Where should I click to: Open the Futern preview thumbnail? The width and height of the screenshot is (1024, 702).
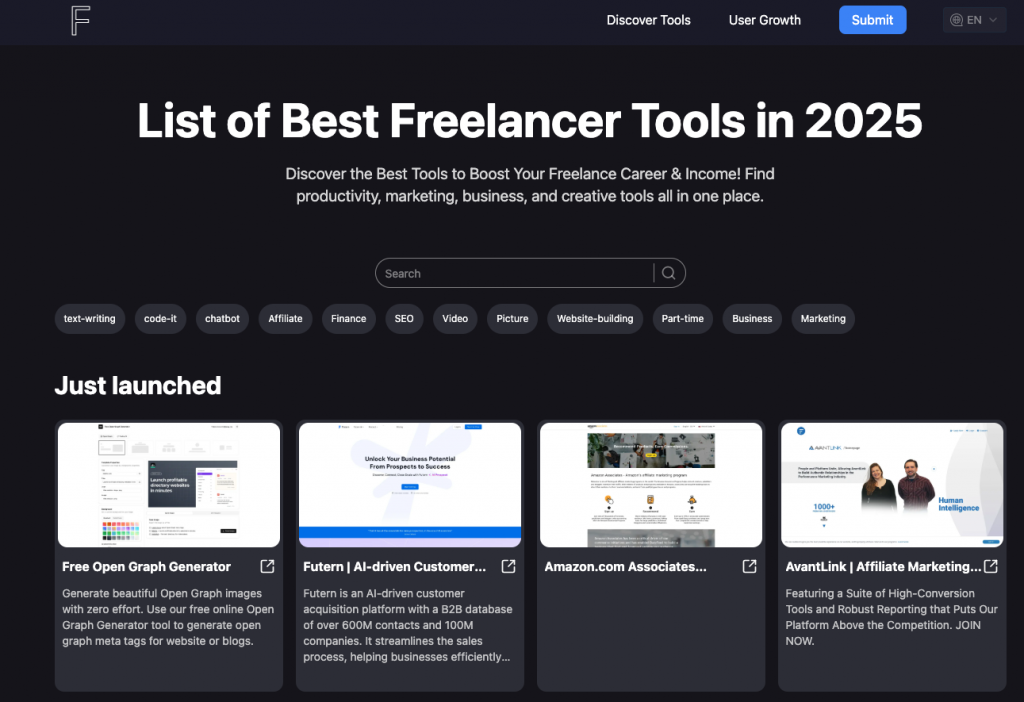[x=410, y=485]
